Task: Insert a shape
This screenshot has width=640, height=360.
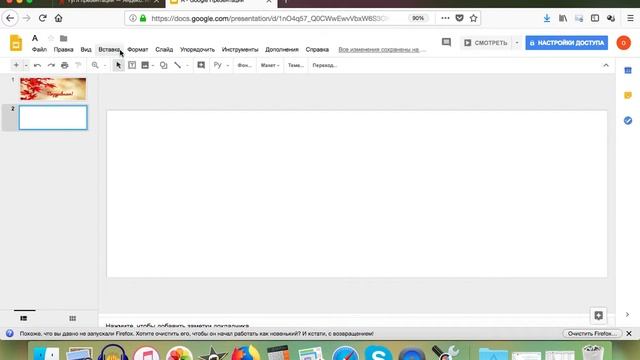Action: pos(164,65)
